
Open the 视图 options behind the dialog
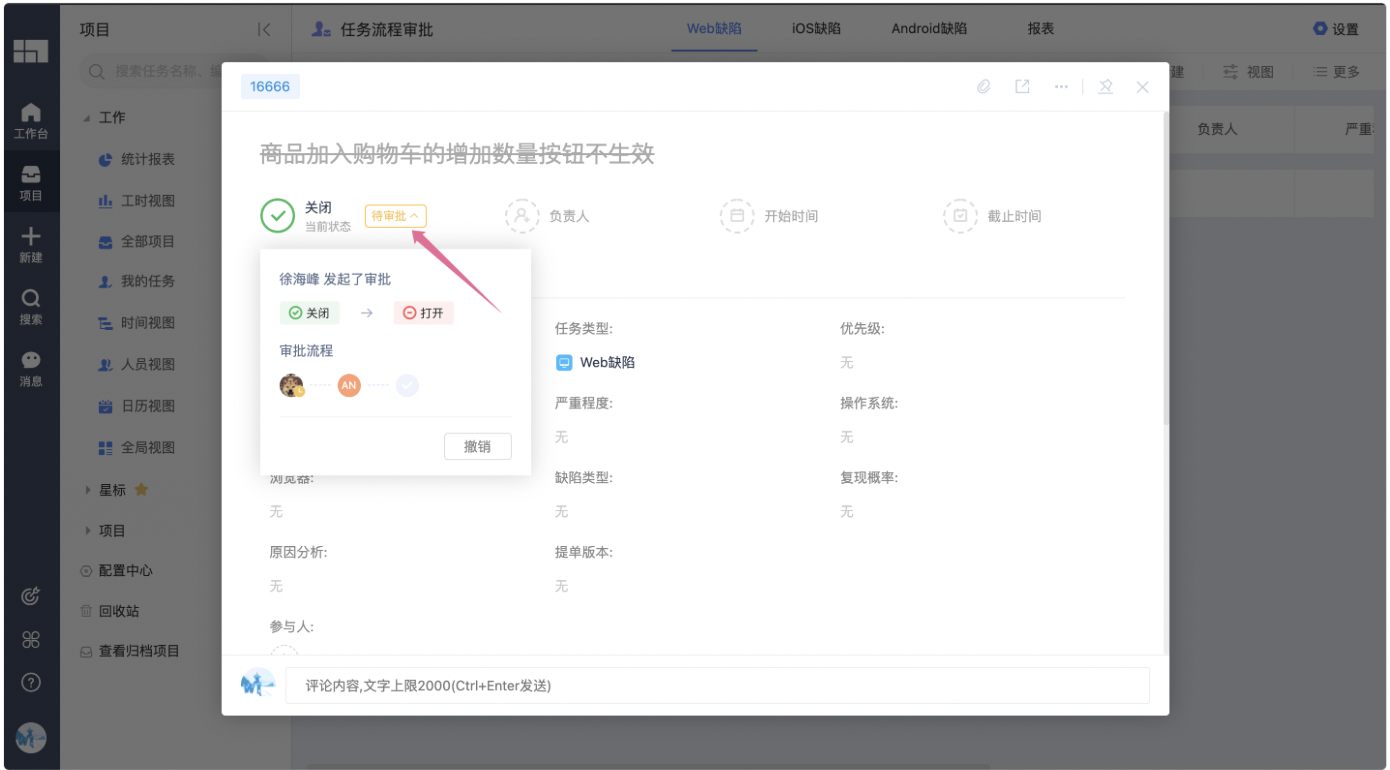coord(1248,72)
